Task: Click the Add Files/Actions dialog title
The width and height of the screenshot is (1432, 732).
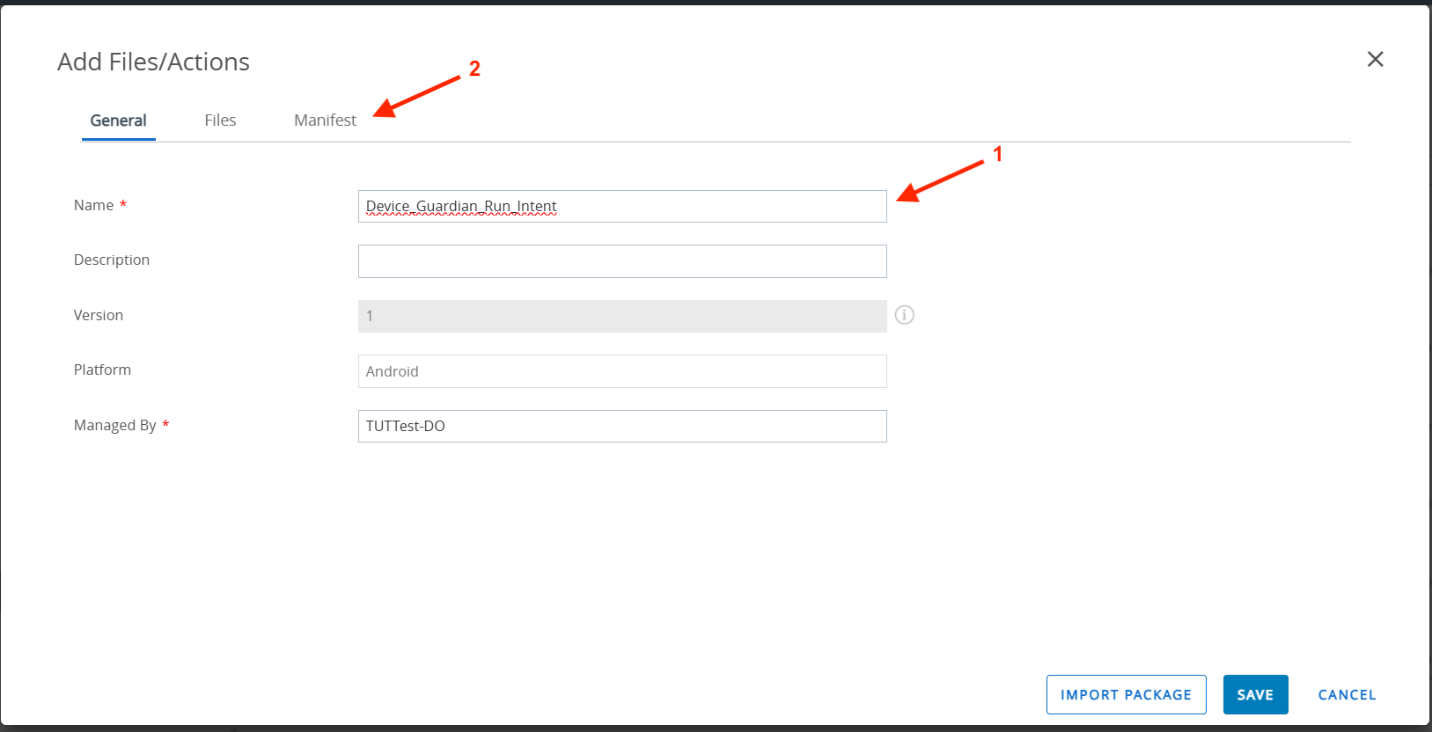Action: 154,62
